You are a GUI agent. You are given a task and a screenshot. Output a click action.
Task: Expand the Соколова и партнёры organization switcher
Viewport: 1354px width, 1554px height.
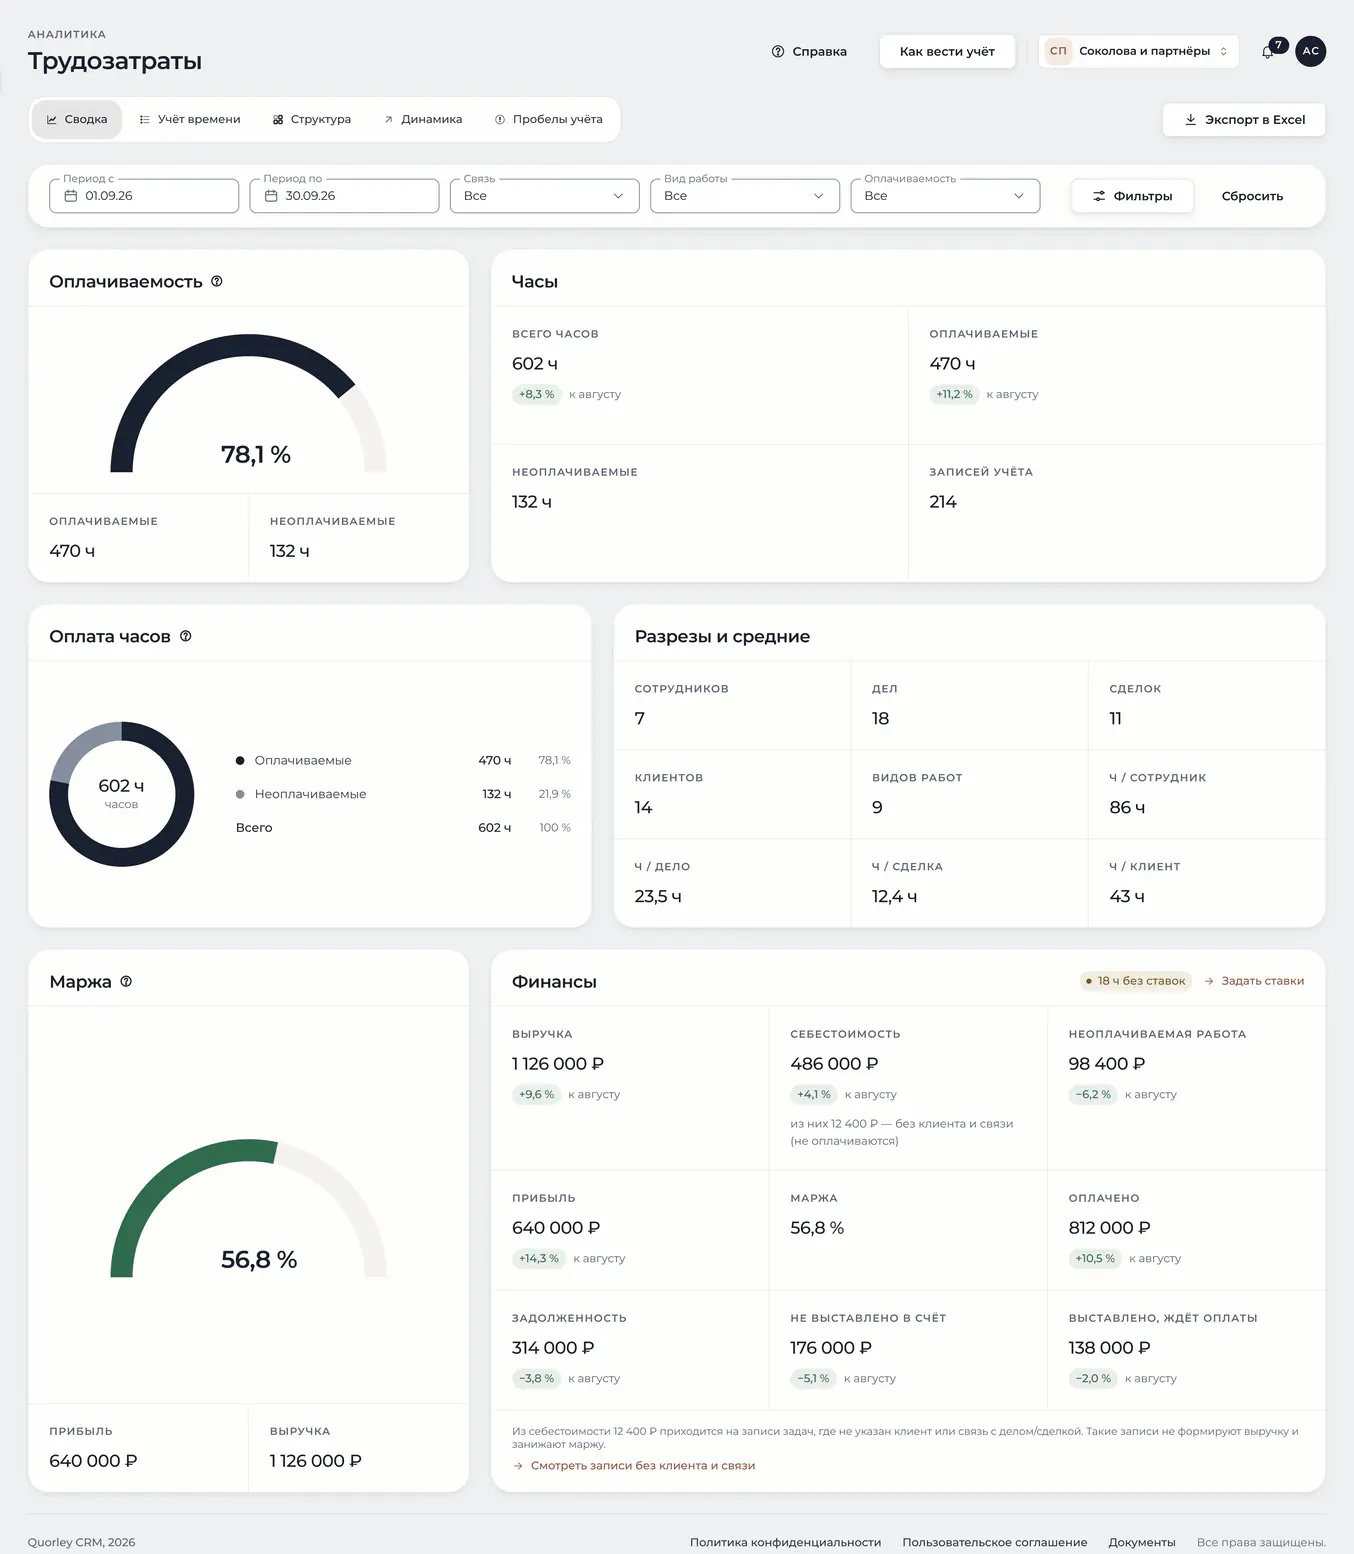1139,51
